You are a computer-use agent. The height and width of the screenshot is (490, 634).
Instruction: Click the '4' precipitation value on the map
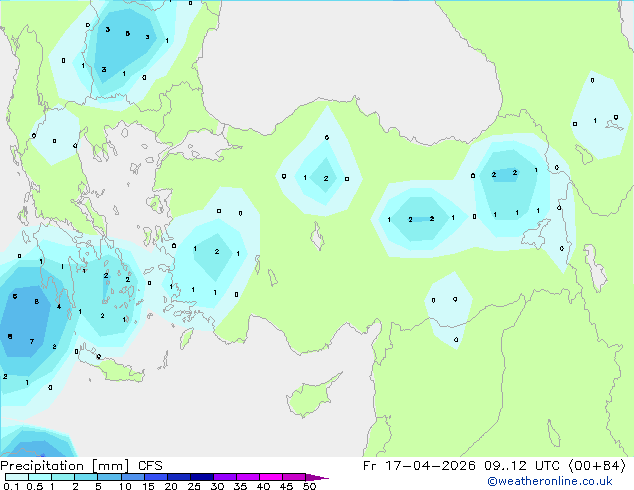pos(59,306)
